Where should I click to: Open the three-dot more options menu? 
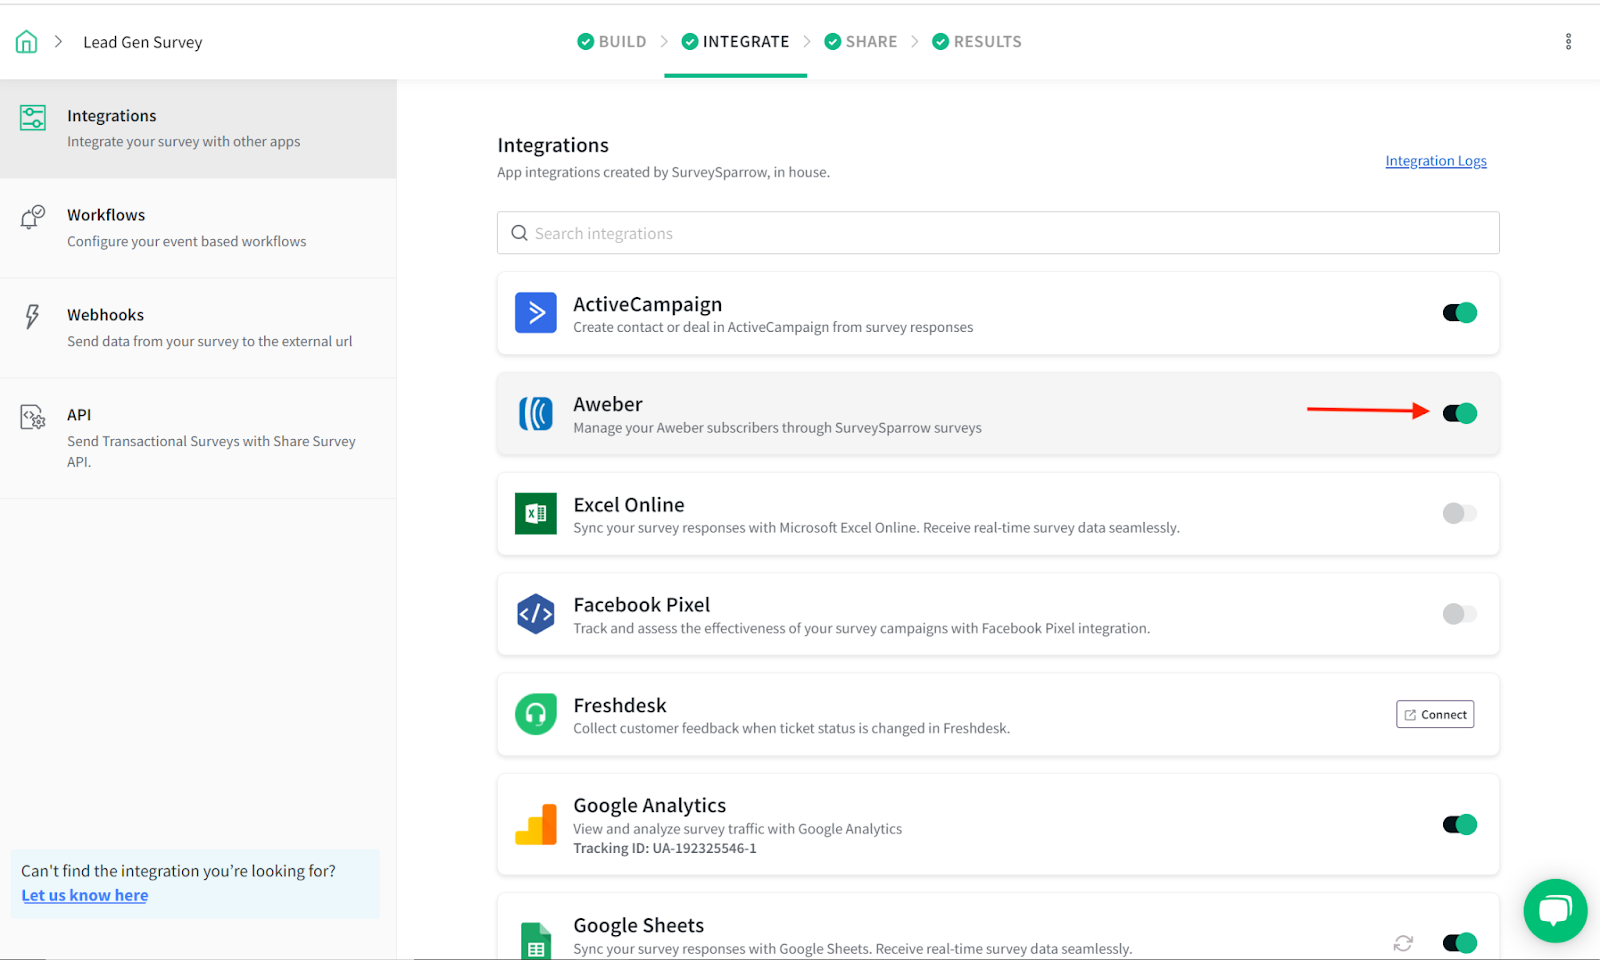point(1568,41)
